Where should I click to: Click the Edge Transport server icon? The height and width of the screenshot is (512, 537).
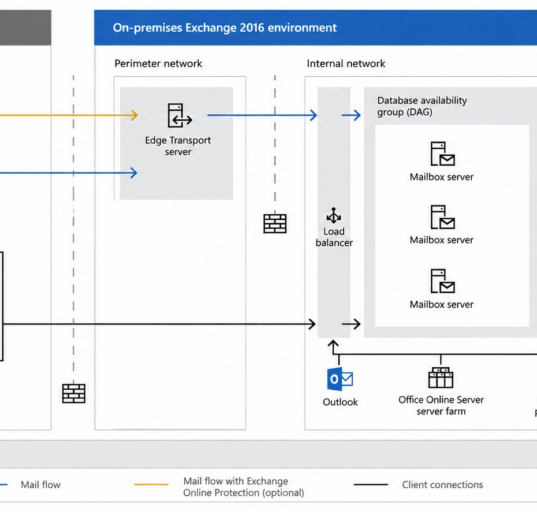(x=180, y=115)
